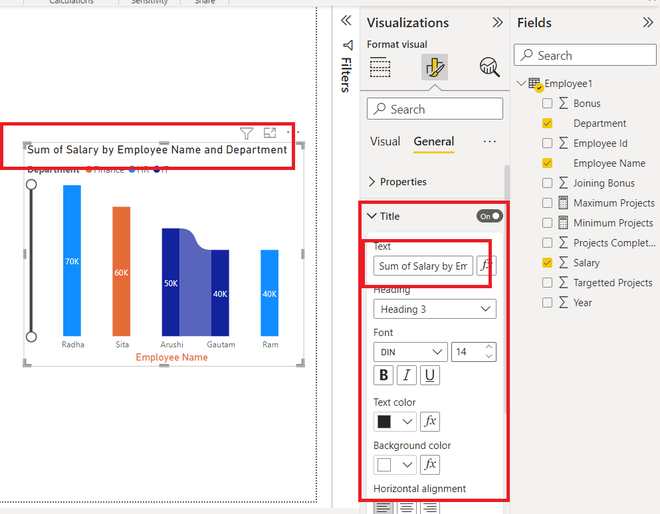Turn off the Title toggle
660x514 pixels.
click(490, 216)
